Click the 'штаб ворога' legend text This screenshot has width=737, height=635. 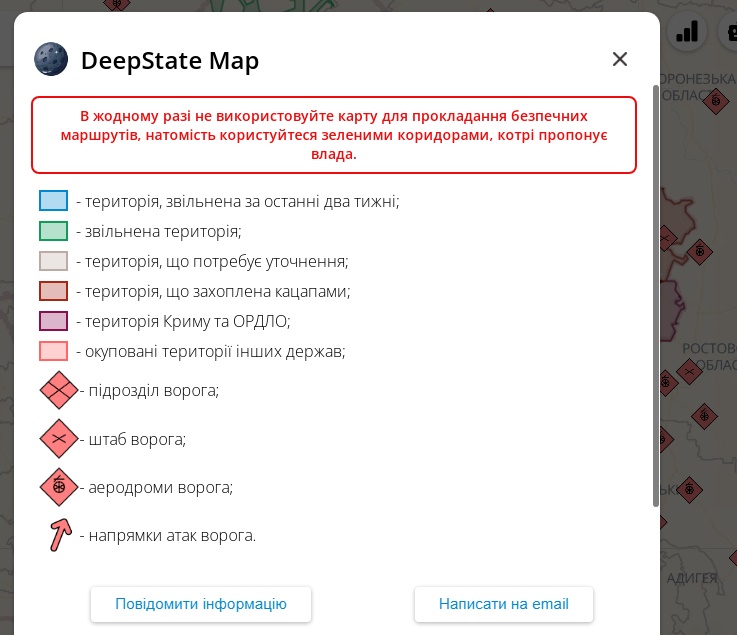(137, 439)
